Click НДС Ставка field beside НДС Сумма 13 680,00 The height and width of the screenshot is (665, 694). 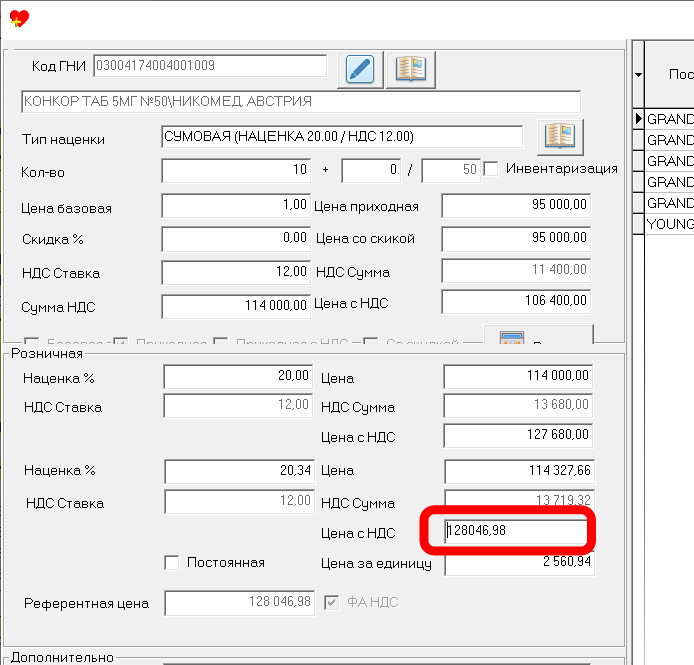238,405
